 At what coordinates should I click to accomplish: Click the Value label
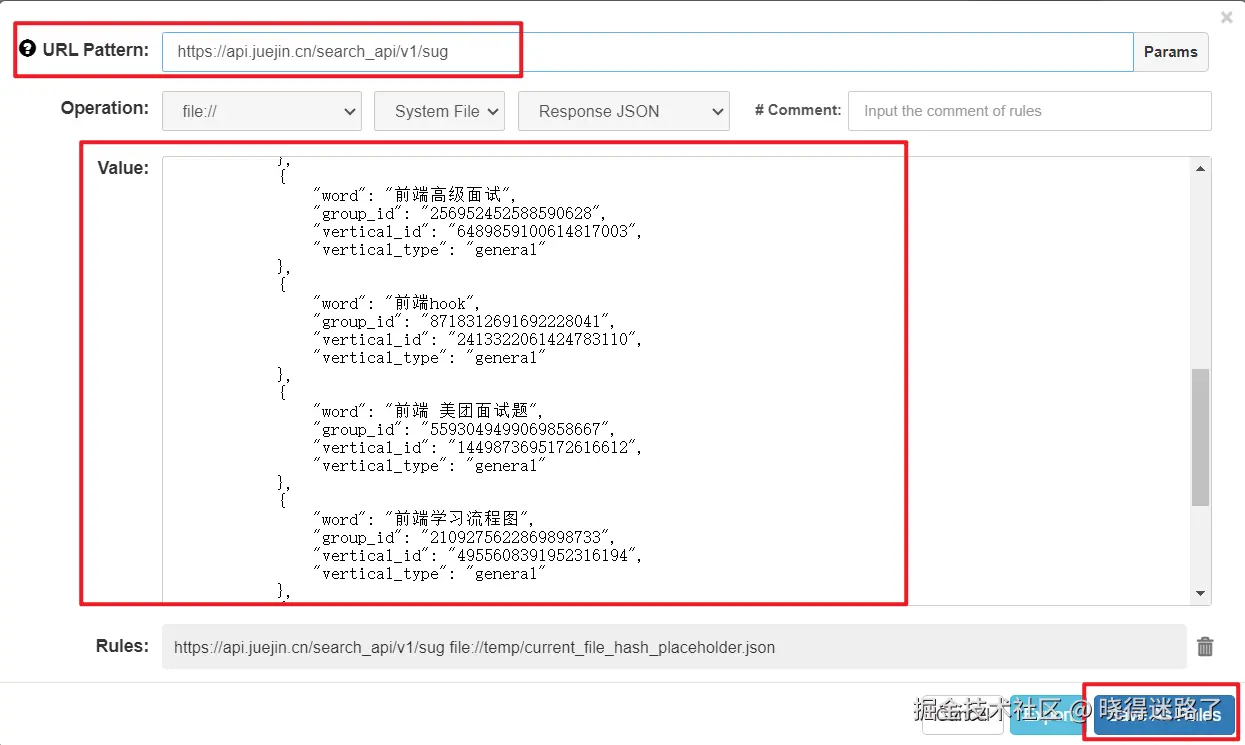coord(123,168)
